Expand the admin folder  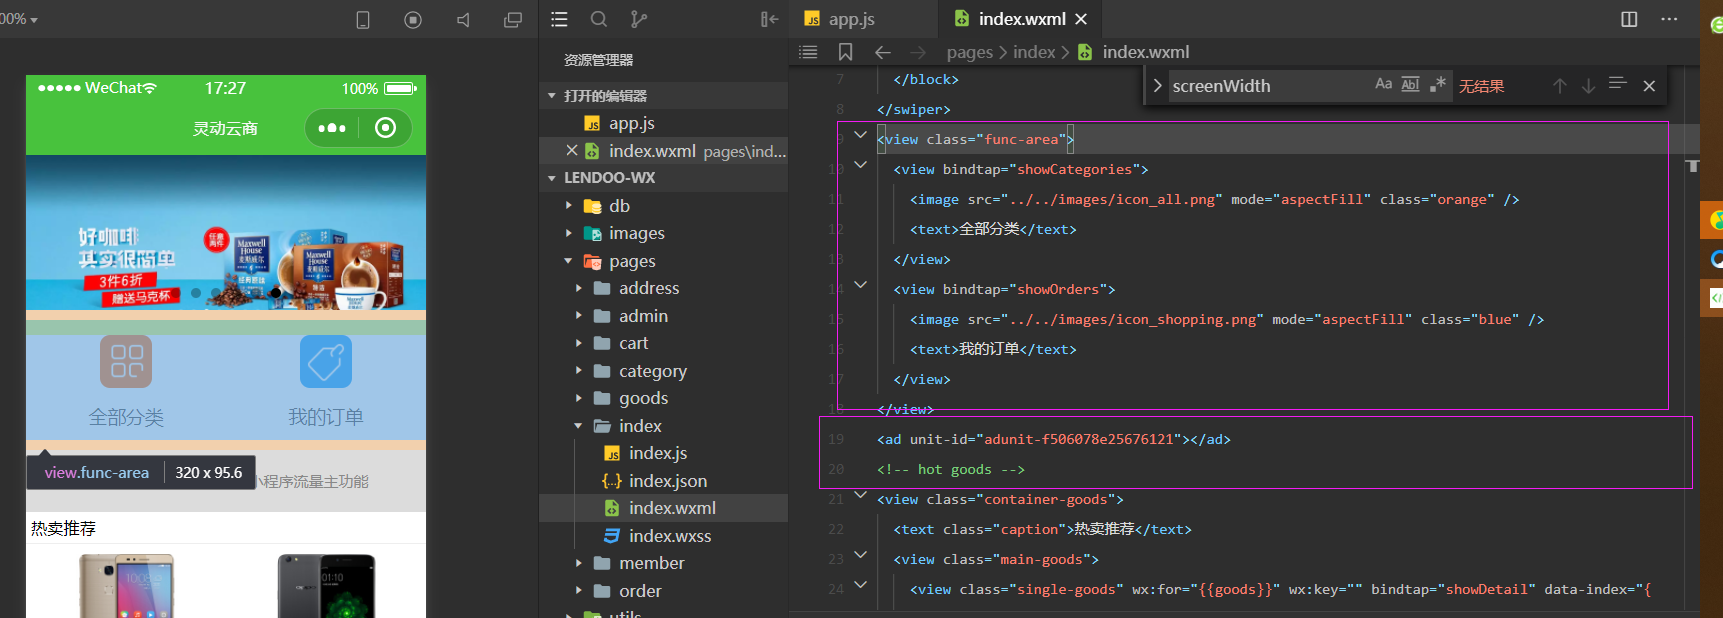[x=579, y=316]
